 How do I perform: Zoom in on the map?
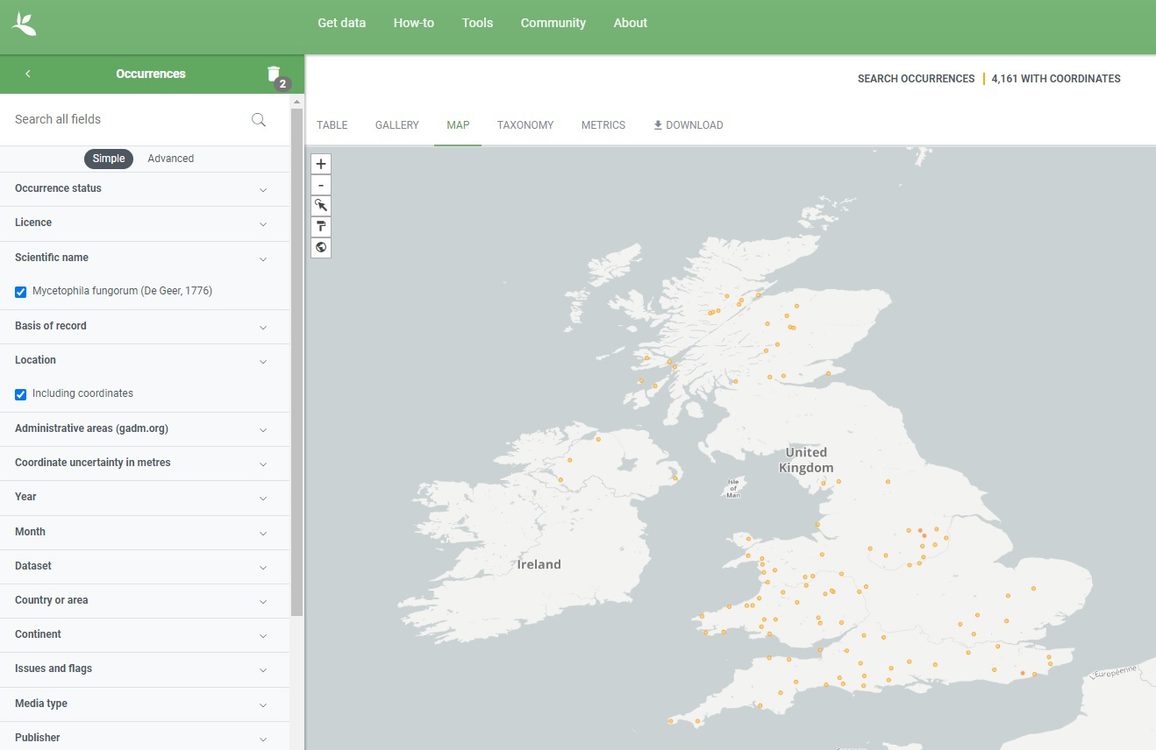coord(320,163)
